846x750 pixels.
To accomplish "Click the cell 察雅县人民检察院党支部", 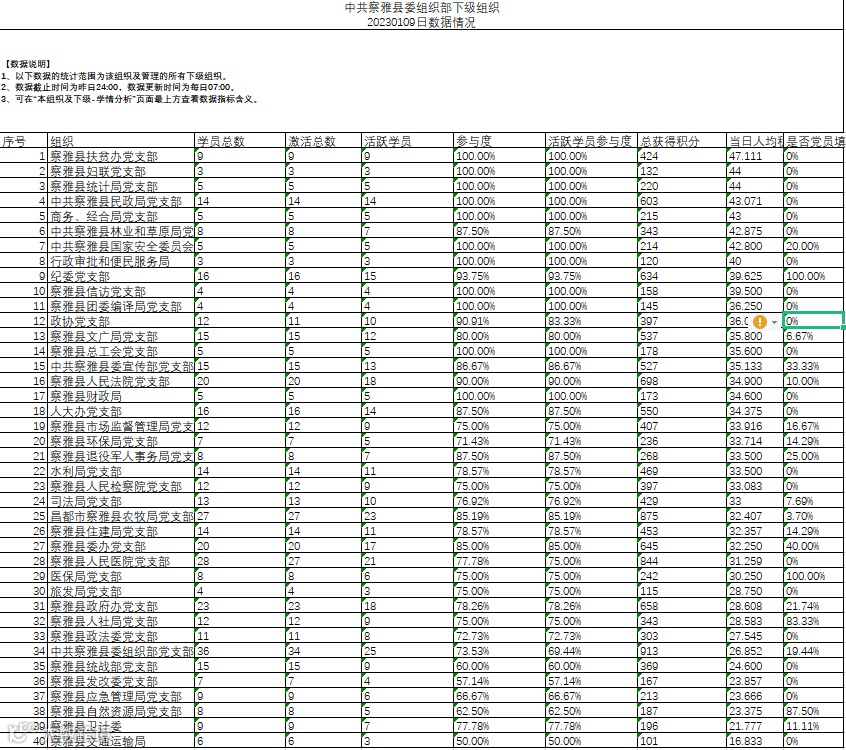I will pyautogui.click(x=121, y=486).
